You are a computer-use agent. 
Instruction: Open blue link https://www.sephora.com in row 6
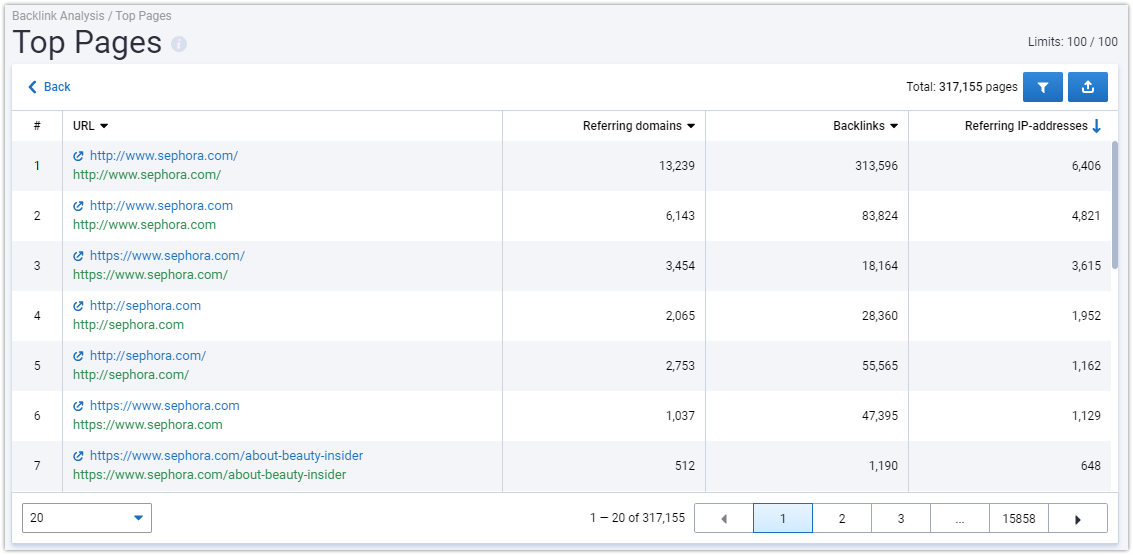click(x=165, y=405)
